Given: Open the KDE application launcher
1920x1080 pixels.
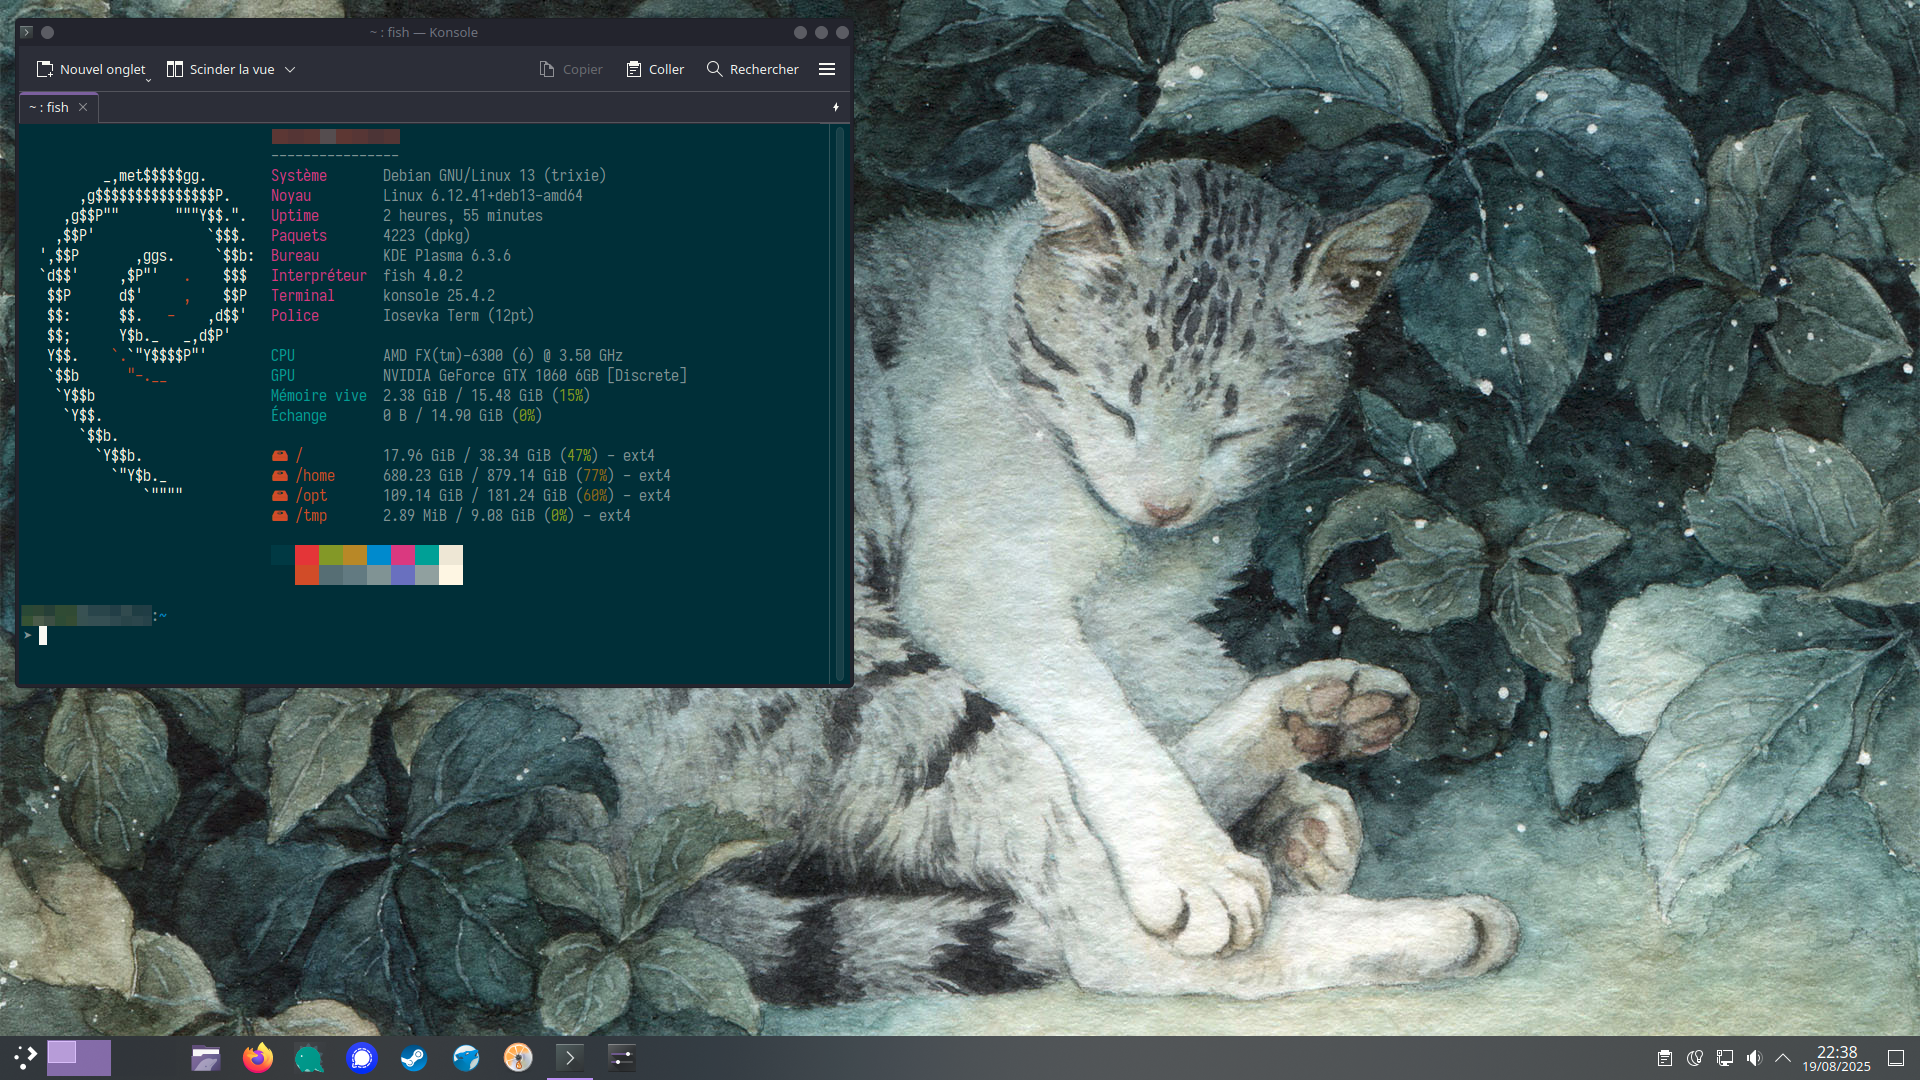Looking at the screenshot, I should click(x=25, y=1057).
